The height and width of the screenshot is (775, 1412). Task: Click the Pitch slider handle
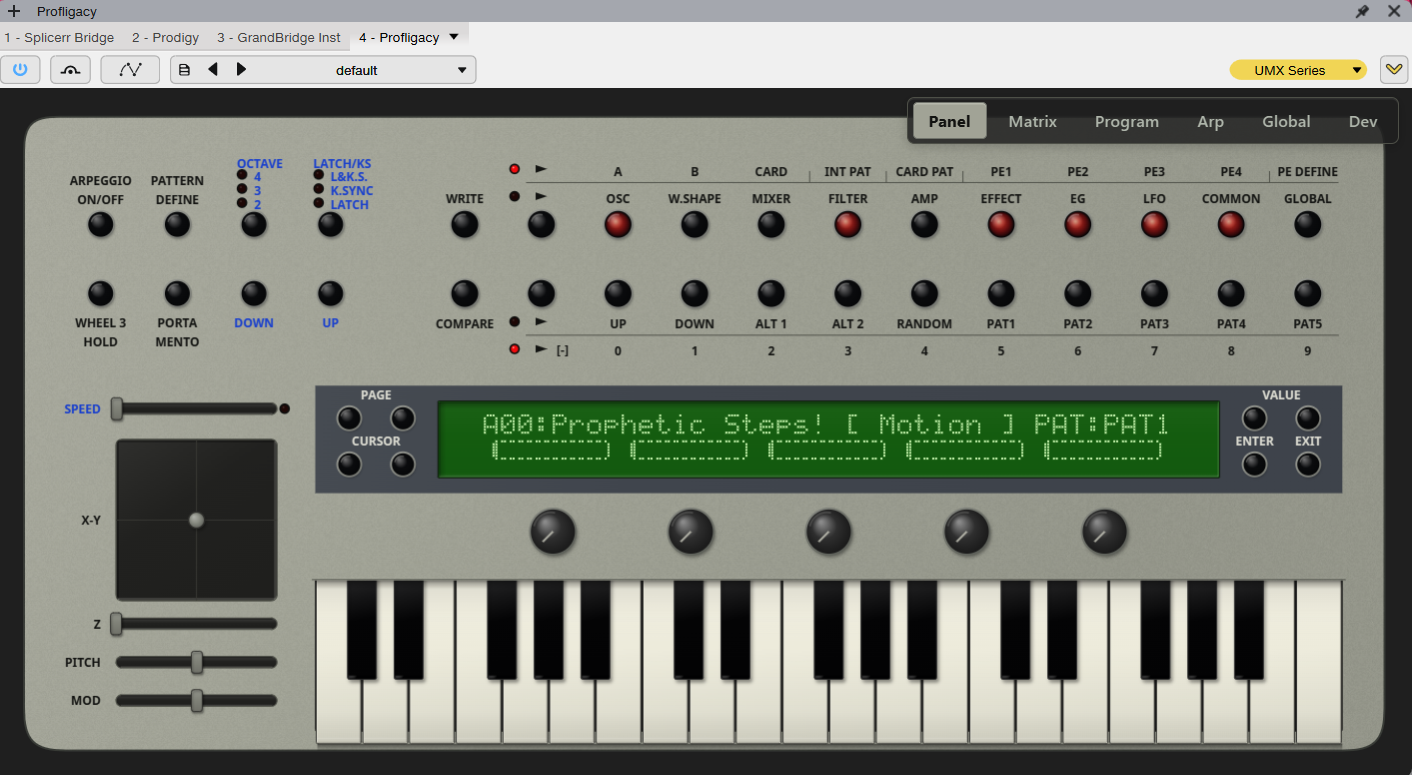click(197, 662)
